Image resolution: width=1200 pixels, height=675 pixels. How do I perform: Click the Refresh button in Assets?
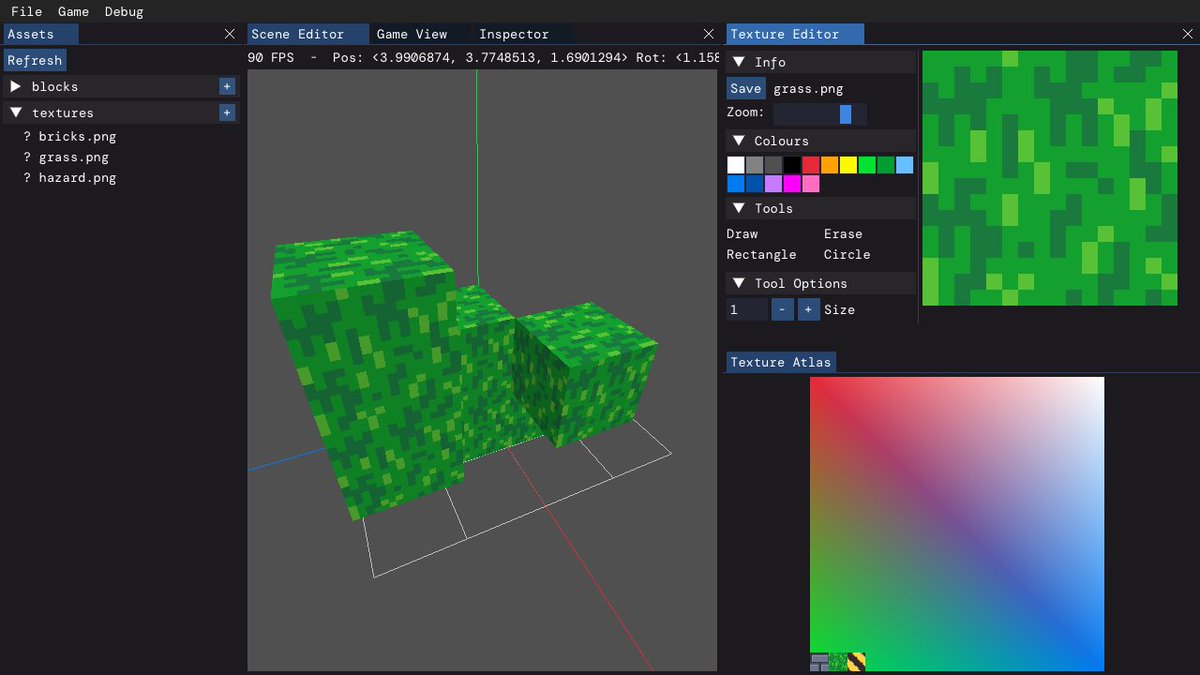click(x=35, y=61)
